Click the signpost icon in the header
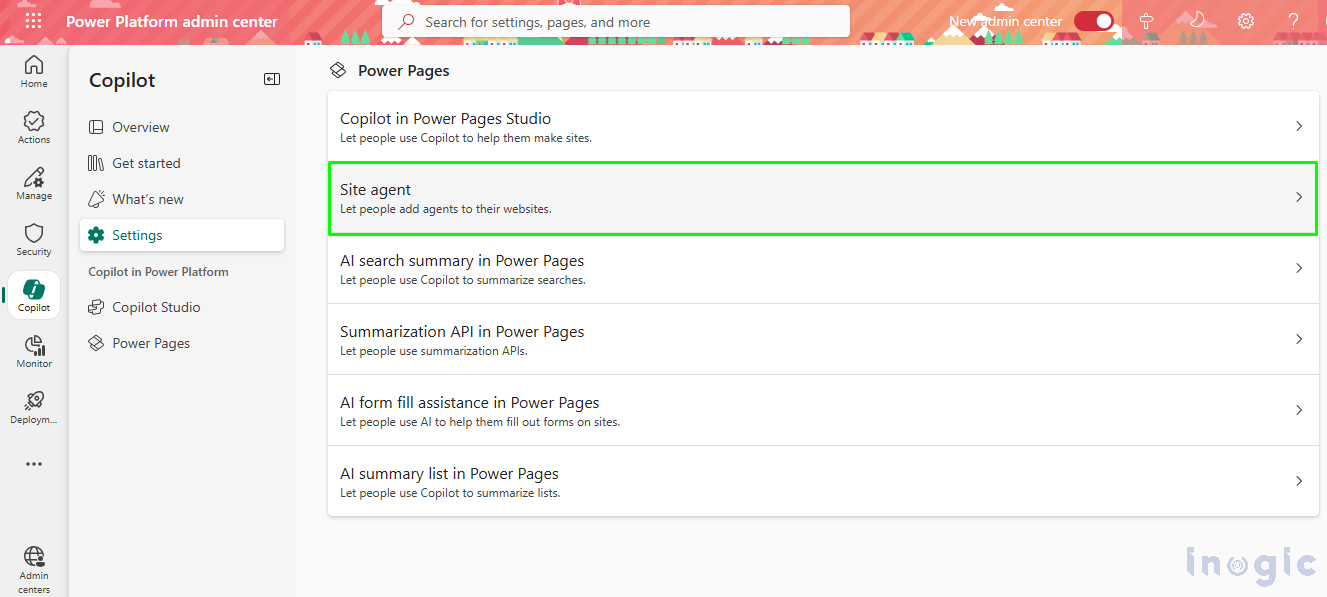The width and height of the screenshot is (1327, 597). tap(1147, 21)
